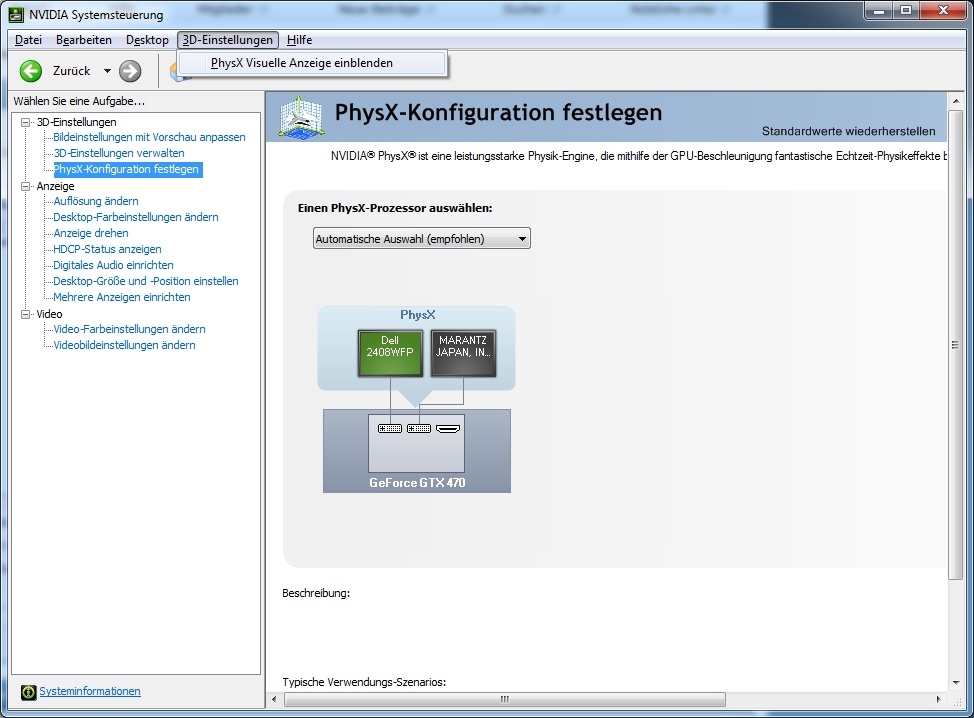Close the NVIDIA Systemsteuerung window
Image resolution: width=974 pixels, height=718 pixels.
tap(944, 11)
